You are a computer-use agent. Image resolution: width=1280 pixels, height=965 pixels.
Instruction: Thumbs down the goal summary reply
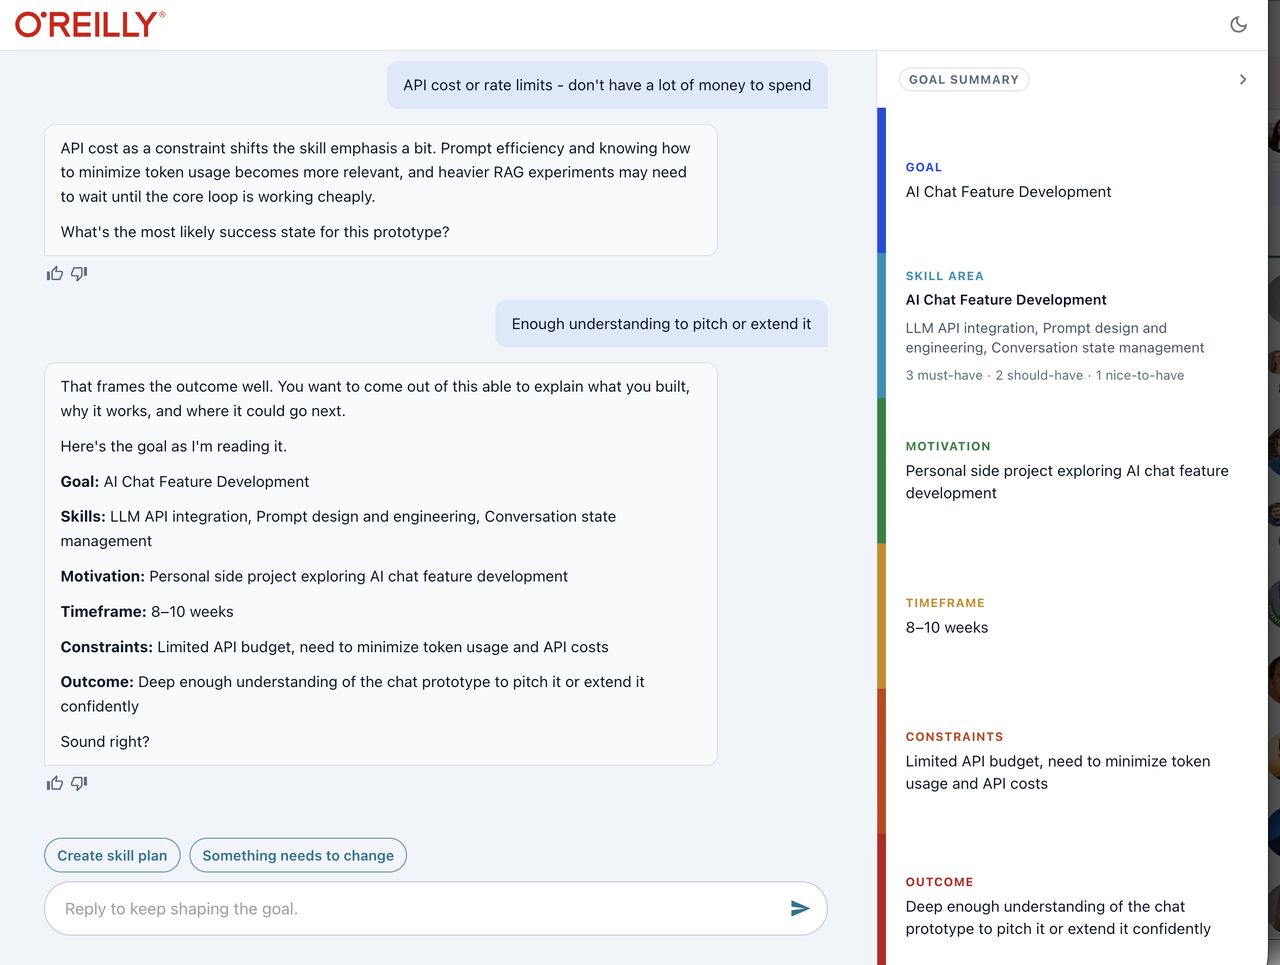79,784
